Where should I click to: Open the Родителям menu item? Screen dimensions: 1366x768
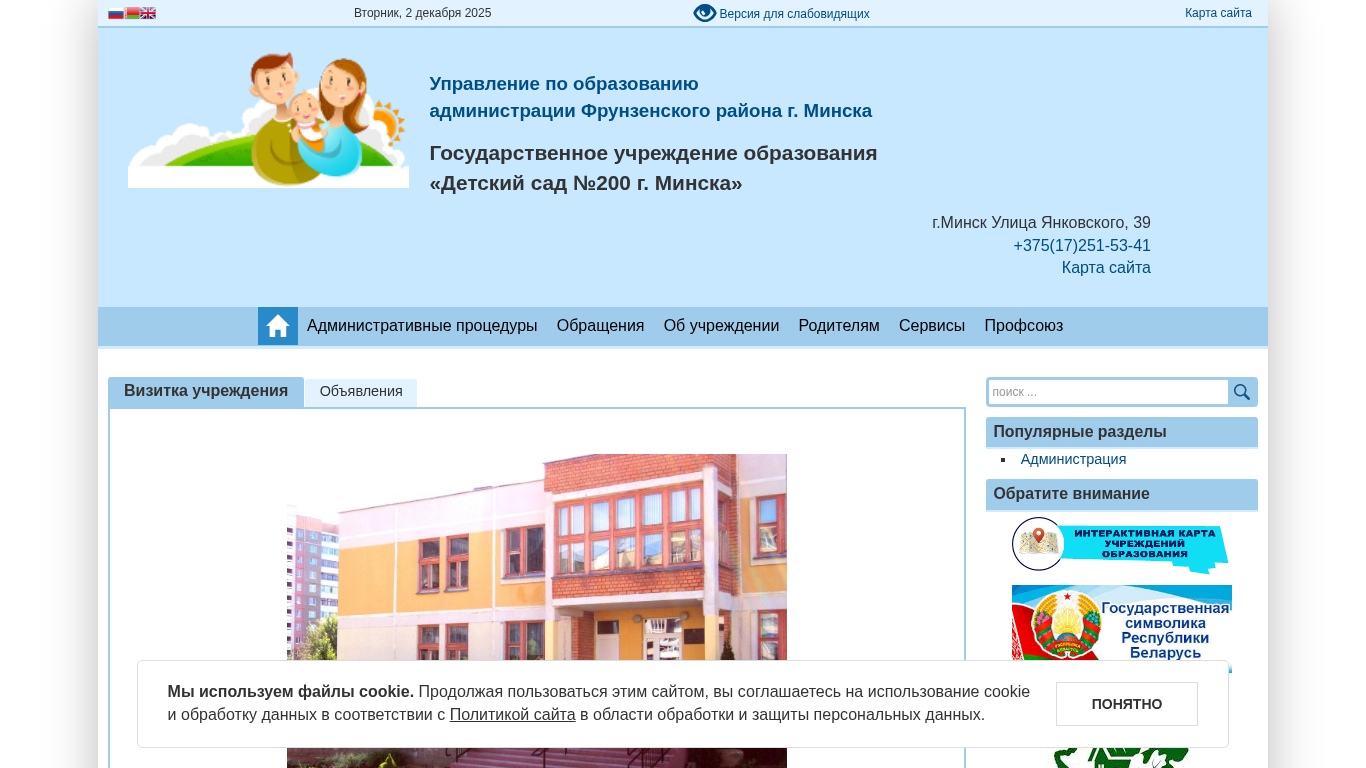tap(839, 326)
